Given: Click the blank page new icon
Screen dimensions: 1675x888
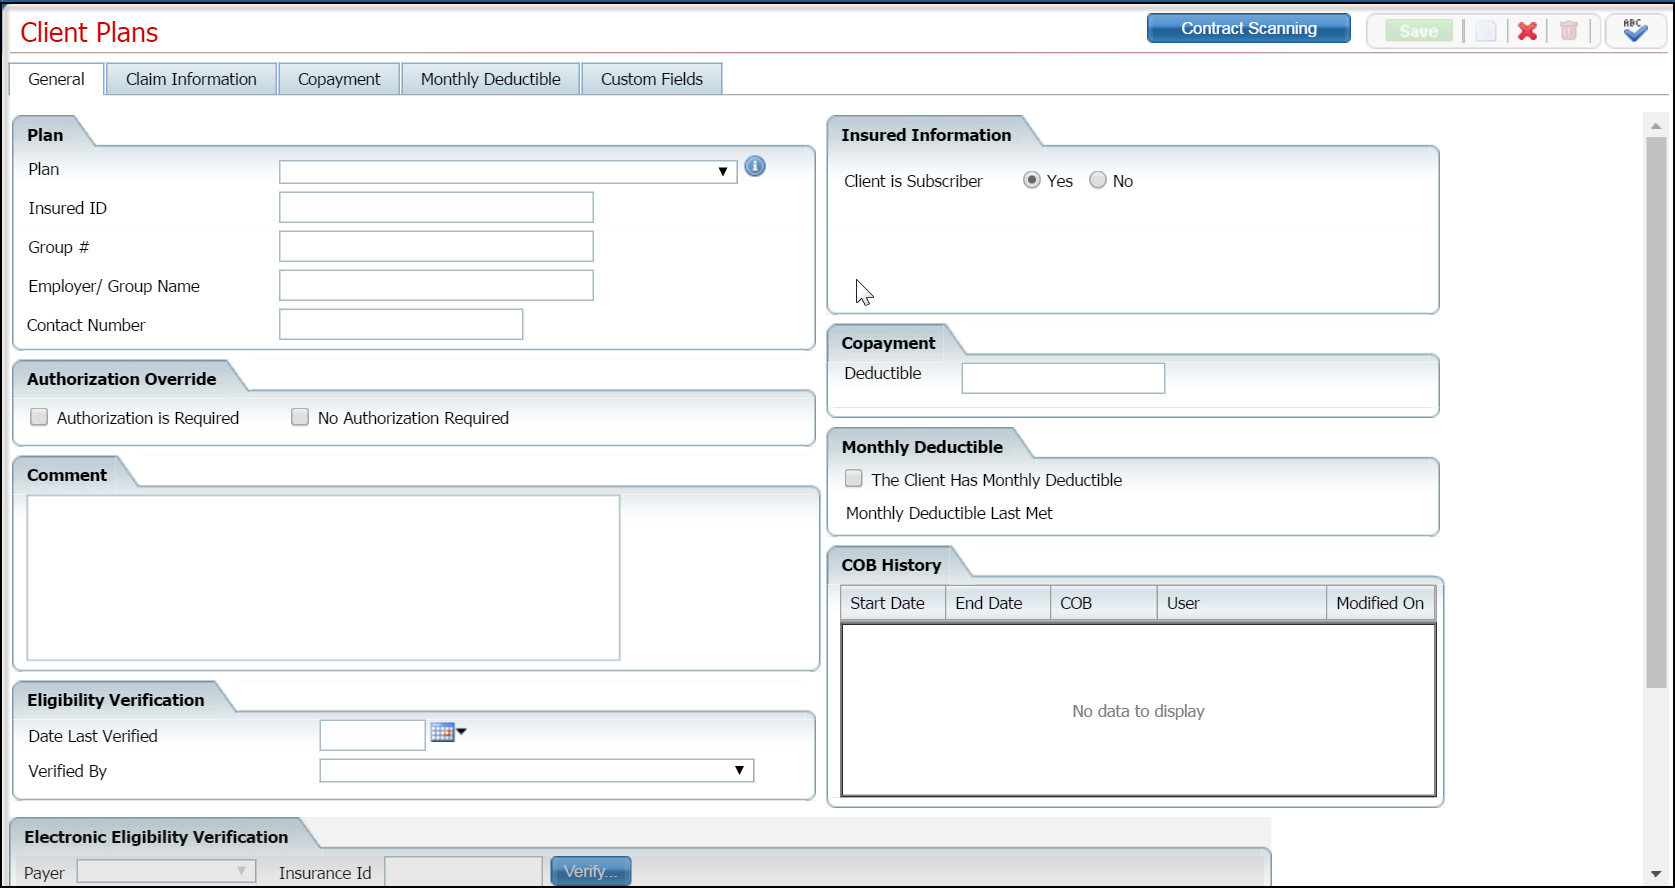Looking at the screenshot, I should [1486, 31].
